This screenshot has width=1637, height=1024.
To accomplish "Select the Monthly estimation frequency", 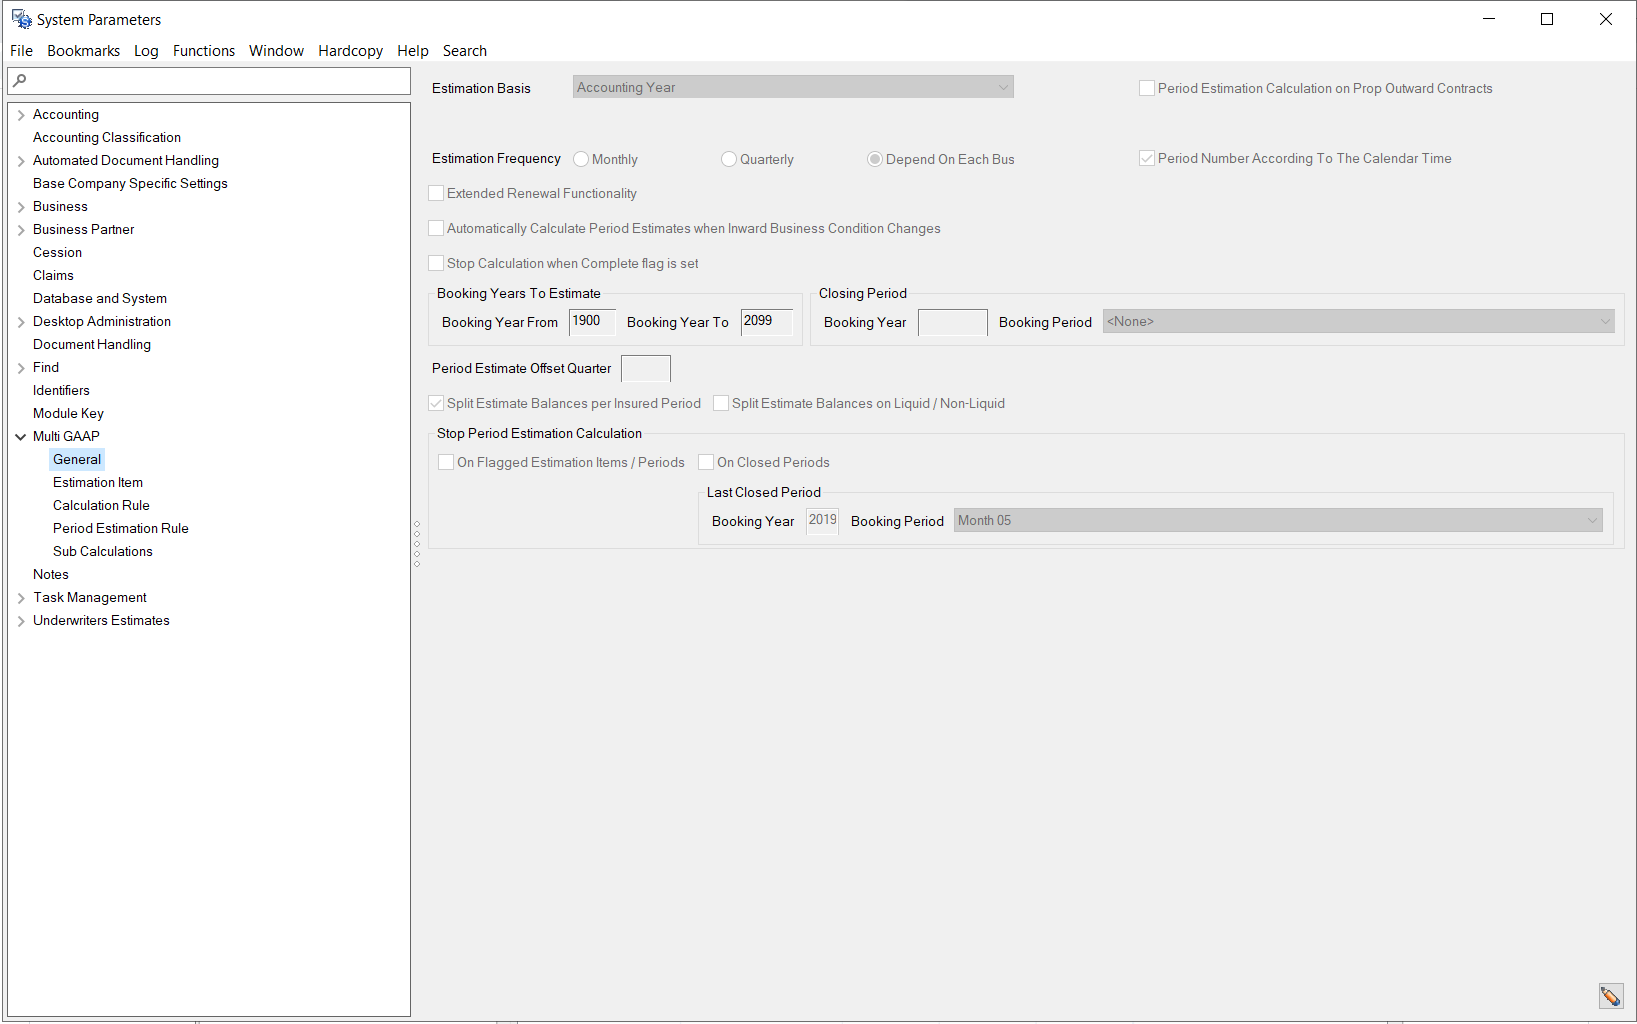I will pyautogui.click(x=581, y=160).
